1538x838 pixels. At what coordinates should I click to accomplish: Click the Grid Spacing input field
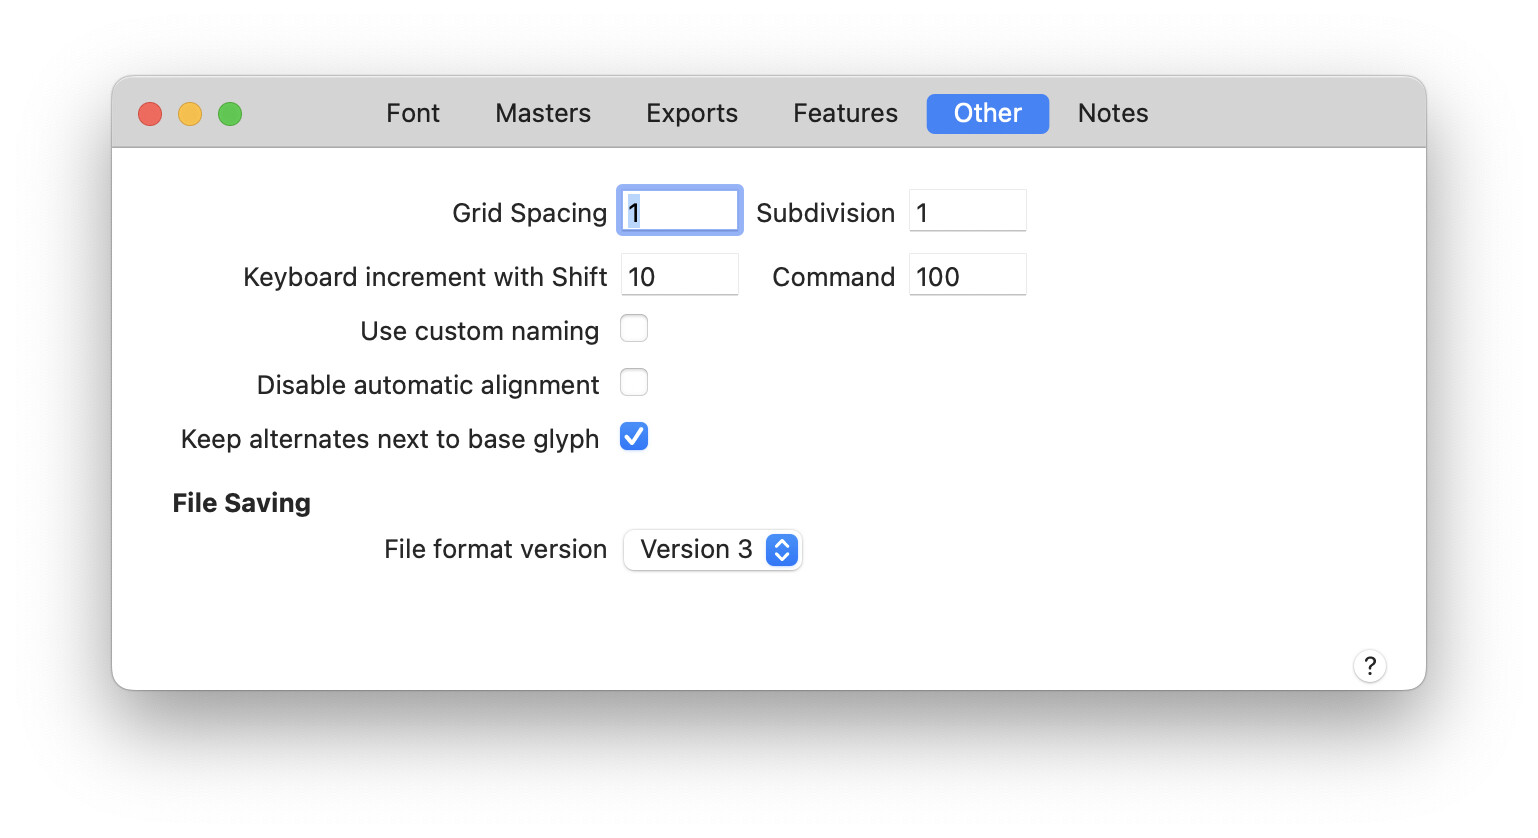pos(680,211)
